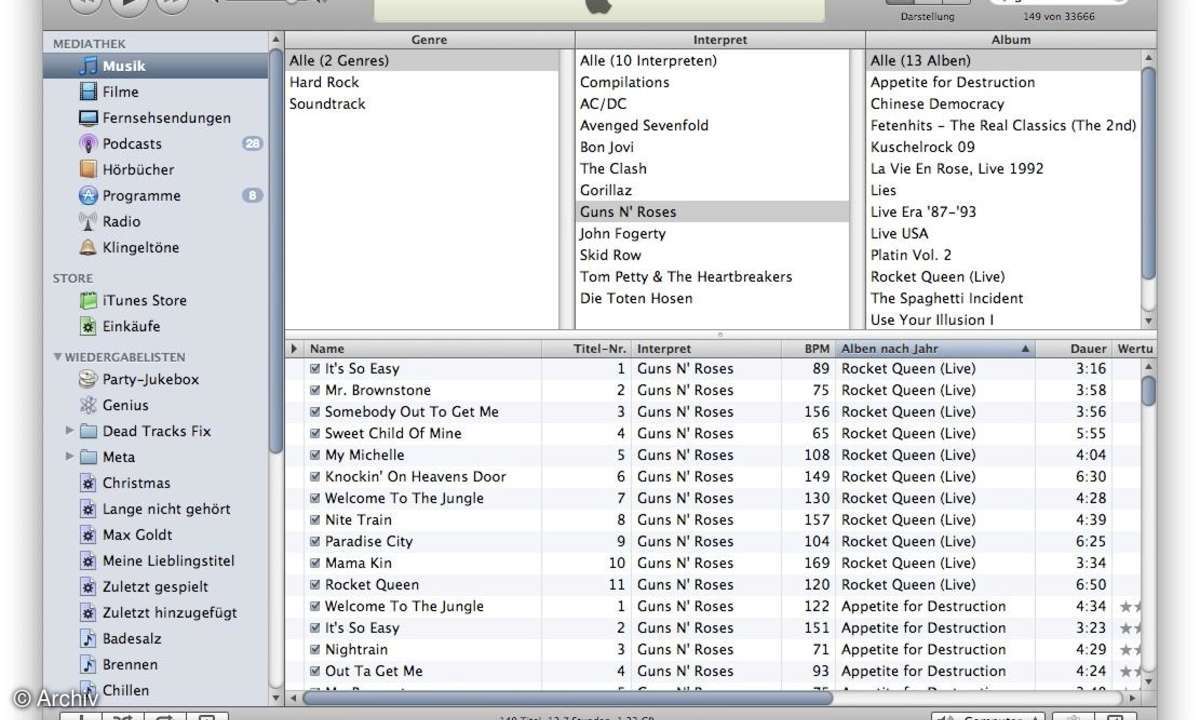Select the Meta folder icon
The image size is (1200, 720).
pos(88,457)
